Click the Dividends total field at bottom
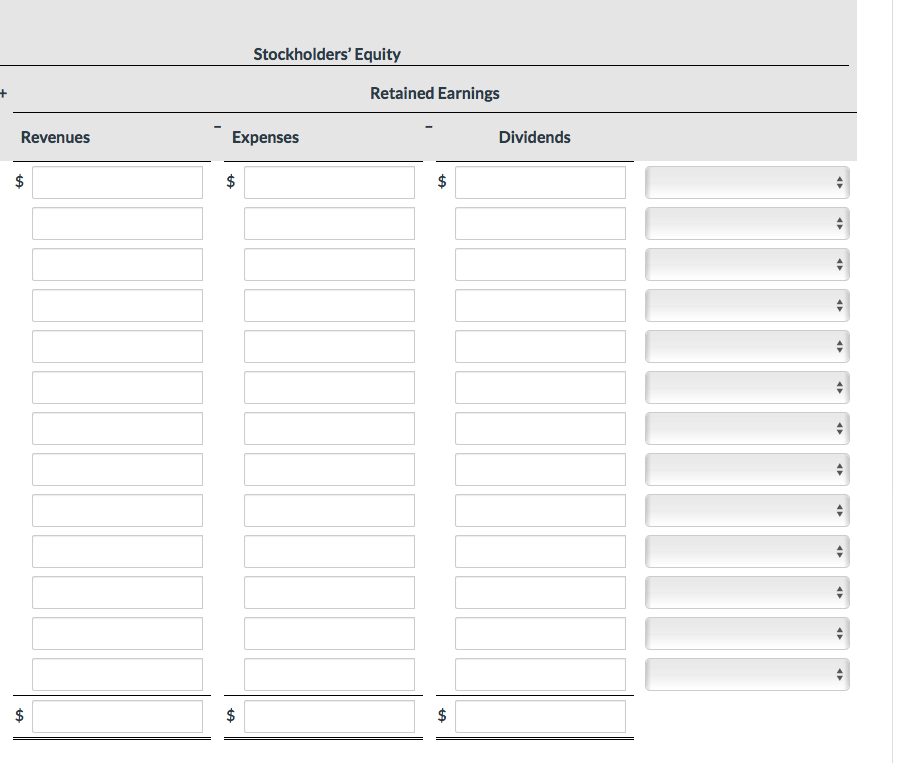Screen dimensions: 898x763 [x=541, y=717]
